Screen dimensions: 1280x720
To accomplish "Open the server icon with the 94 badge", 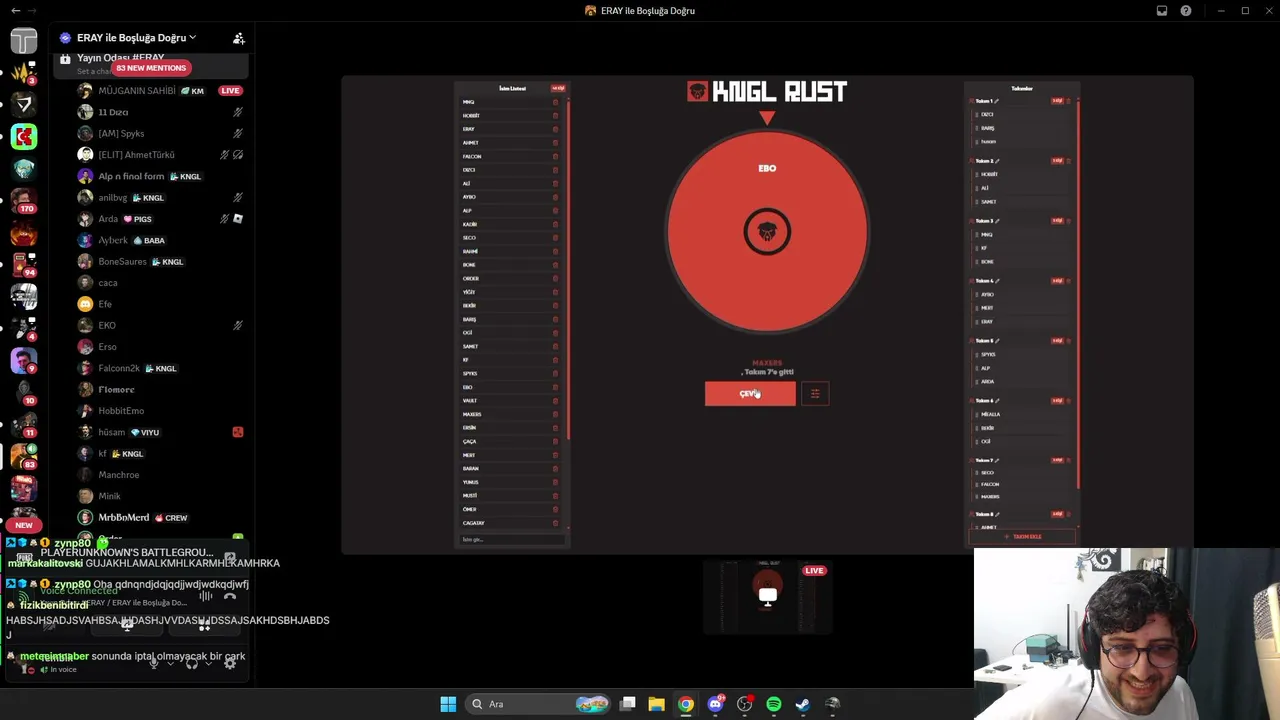I will coord(24,264).
